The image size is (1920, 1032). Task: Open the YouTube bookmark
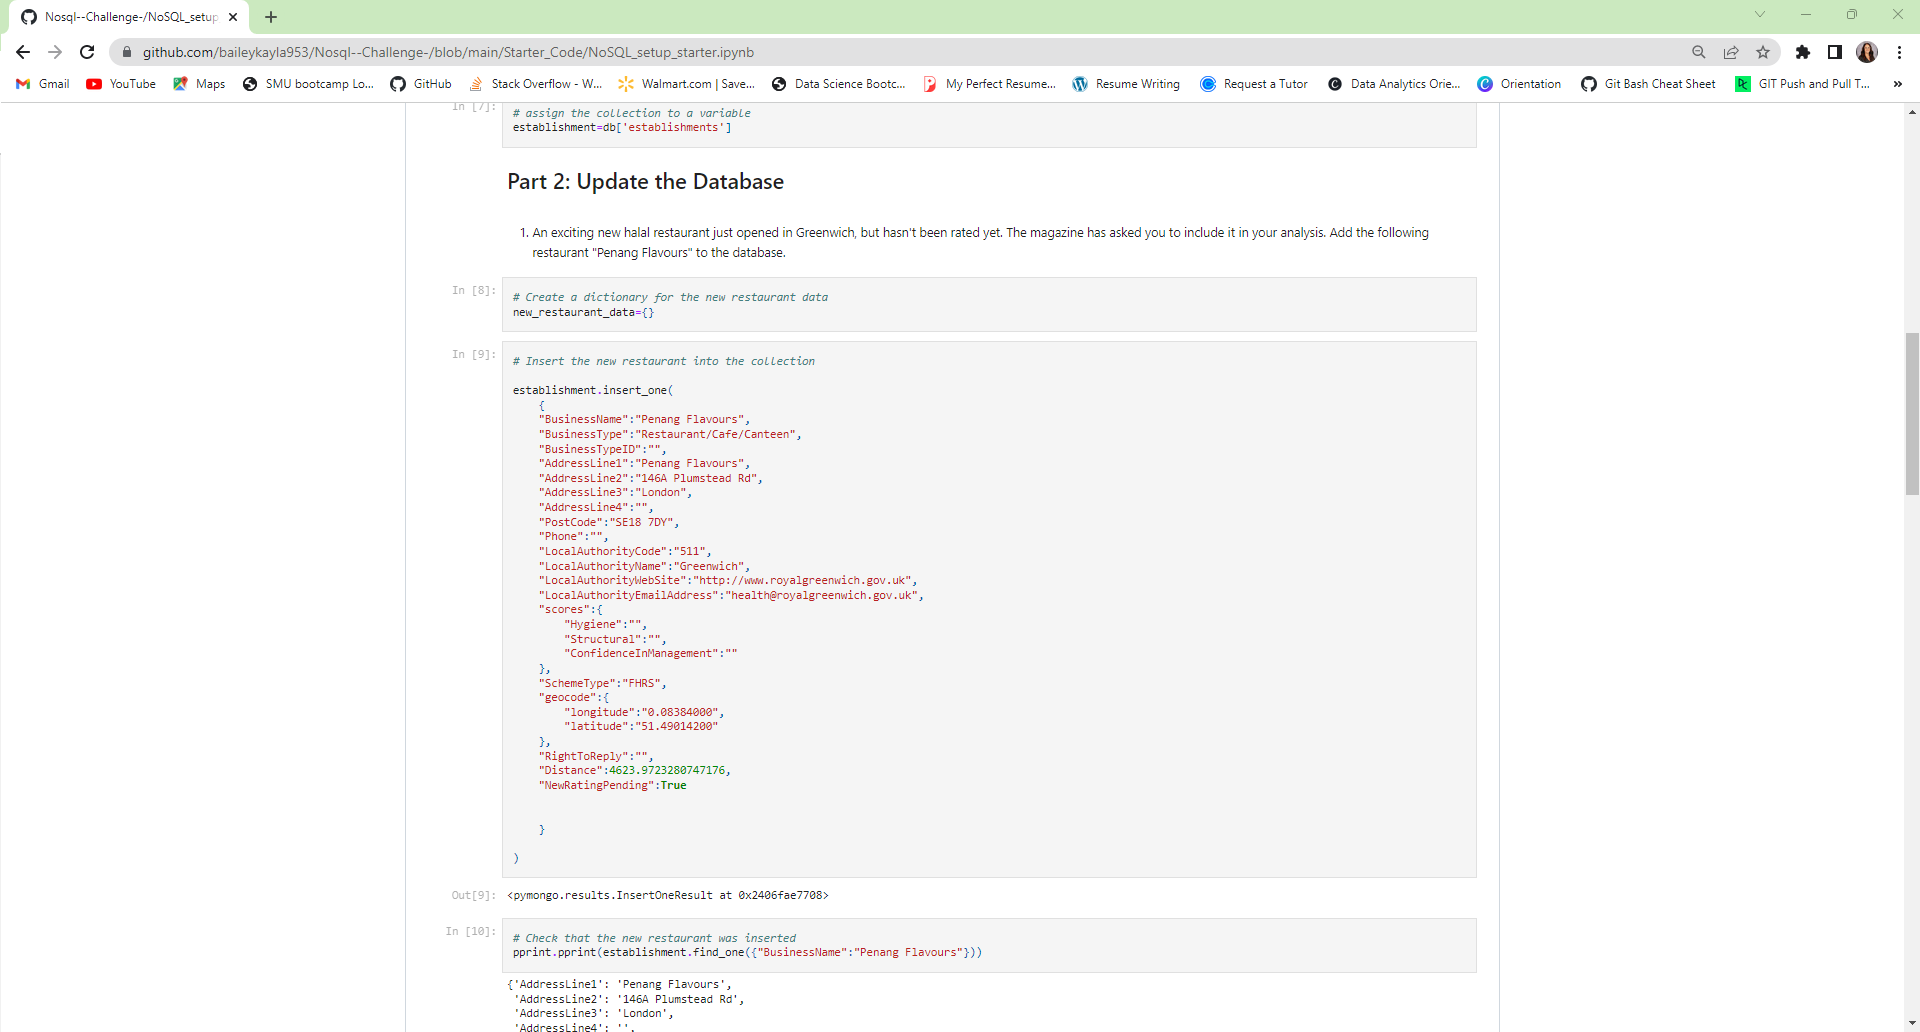tap(120, 84)
